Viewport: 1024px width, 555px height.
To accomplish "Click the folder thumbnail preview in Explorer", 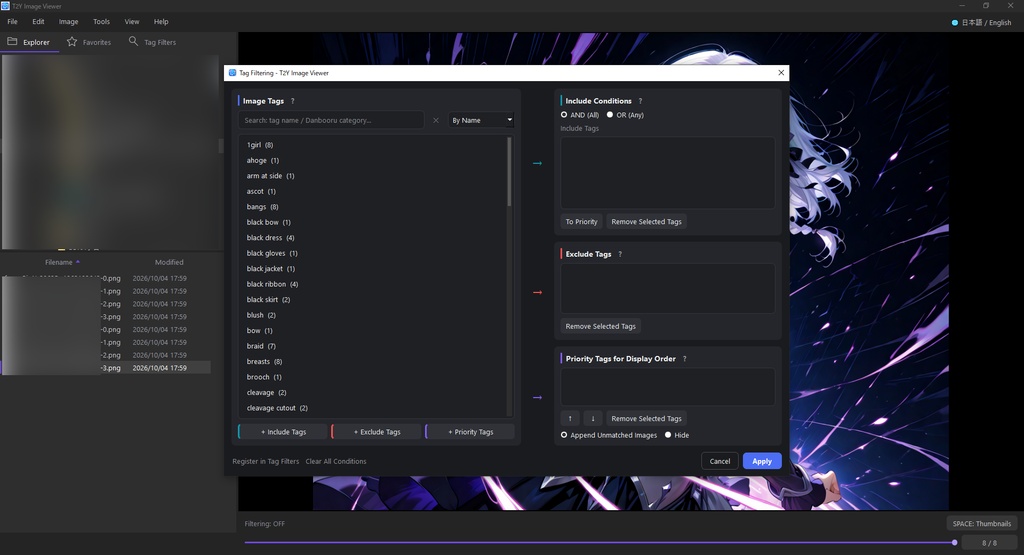I will point(110,151).
